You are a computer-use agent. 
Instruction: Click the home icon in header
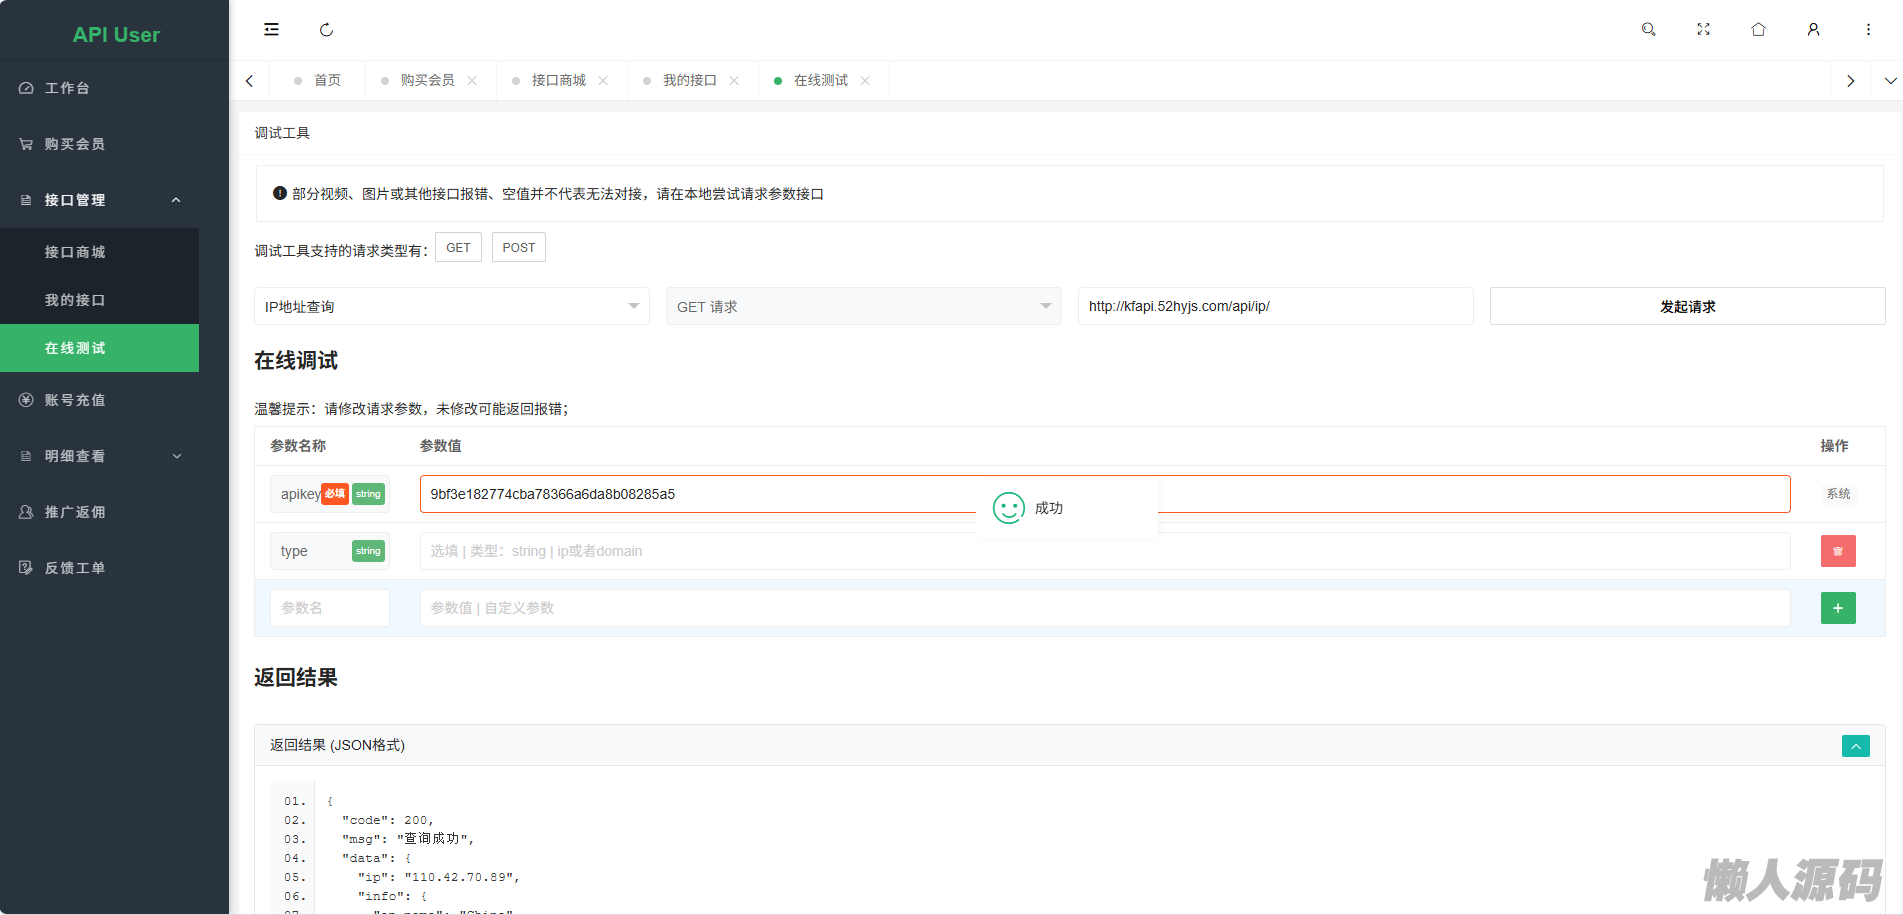tap(1758, 30)
